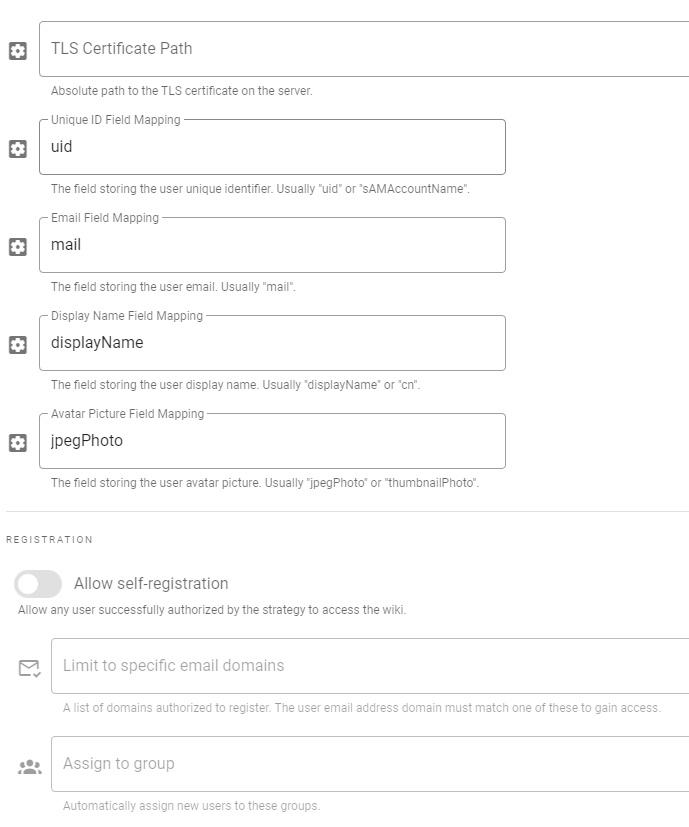Click the helper text about TLS certificate absolute path
This screenshot has height=827, width=689.
tap(182, 91)
